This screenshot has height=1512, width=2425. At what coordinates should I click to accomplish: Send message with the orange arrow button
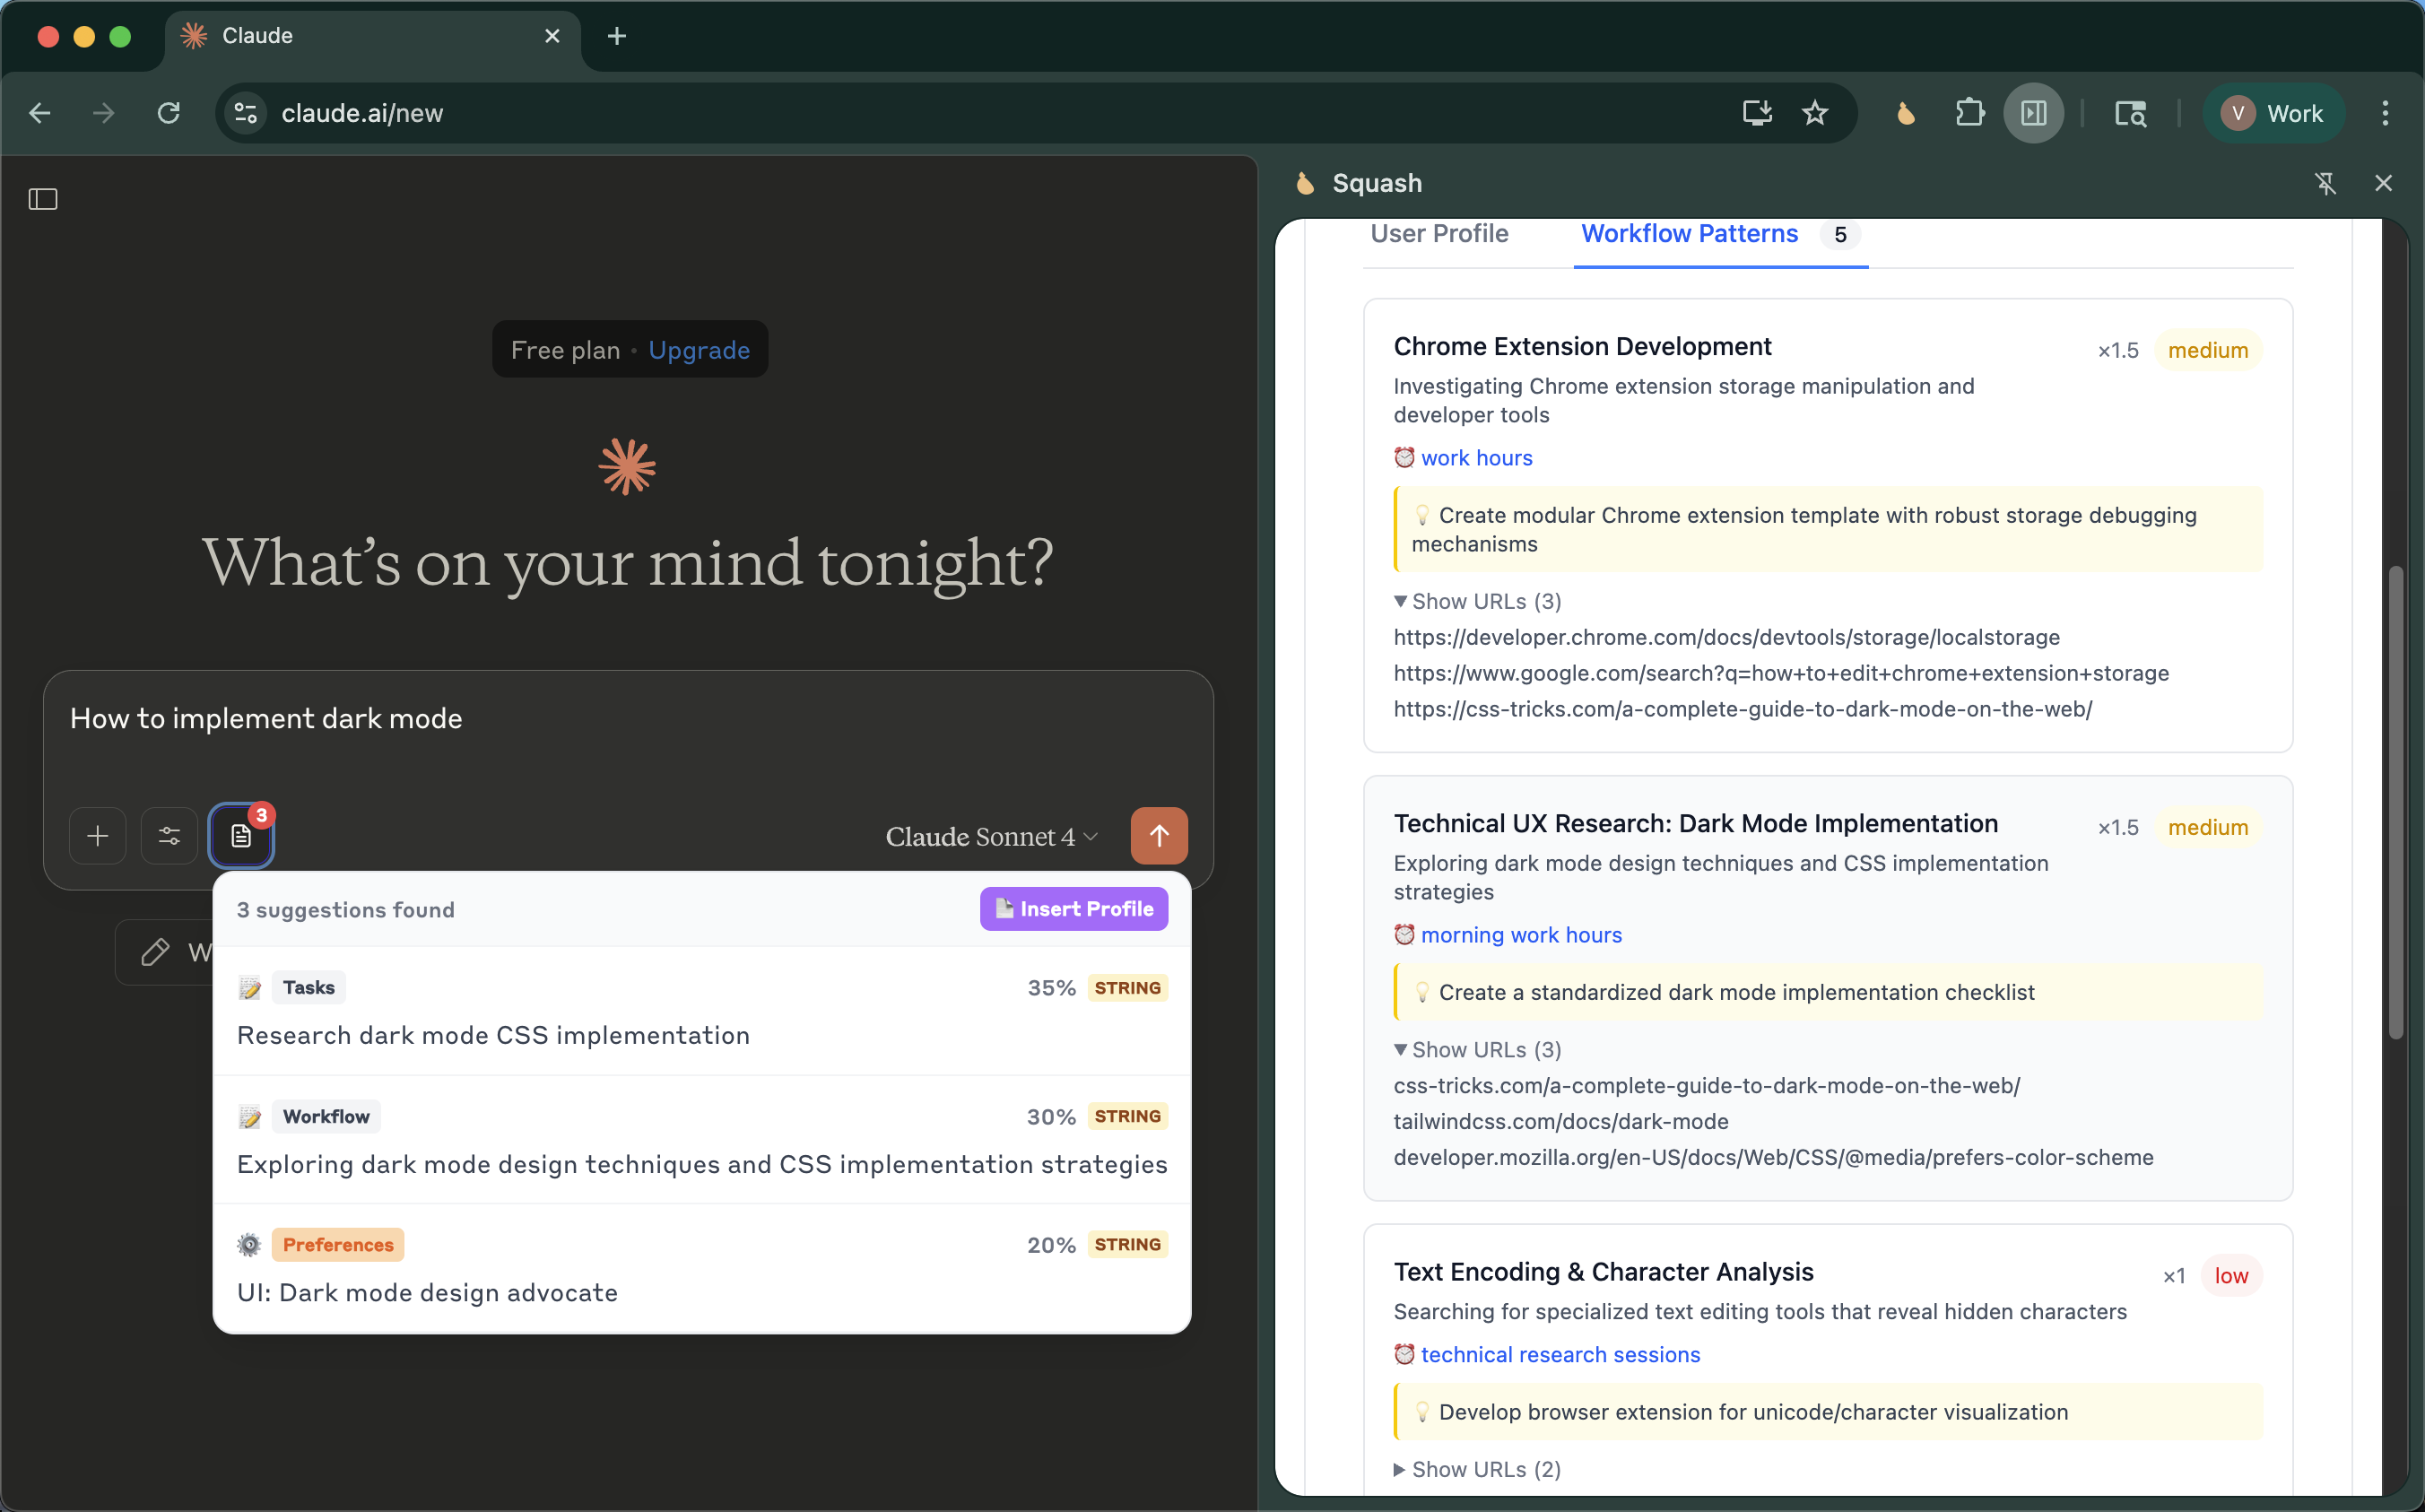[x=1158, y=836]
